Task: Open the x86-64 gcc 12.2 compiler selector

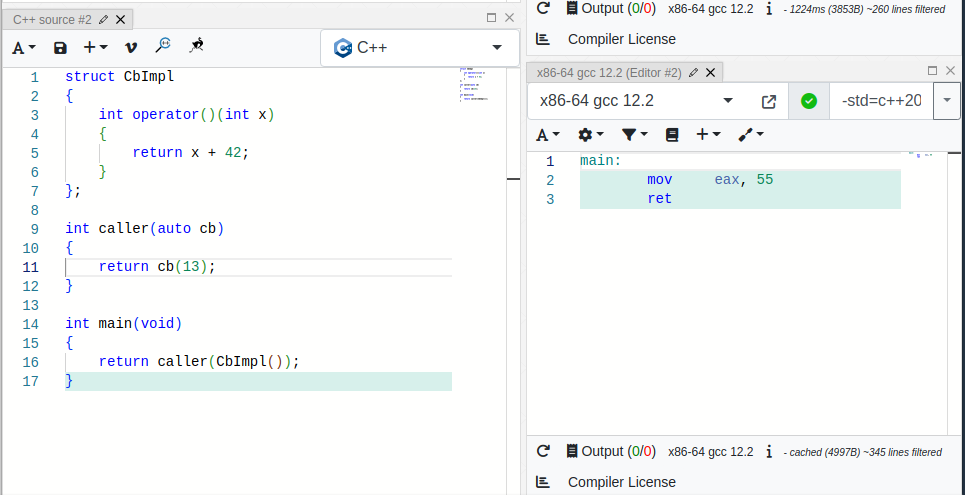Action: click(636, 101)
